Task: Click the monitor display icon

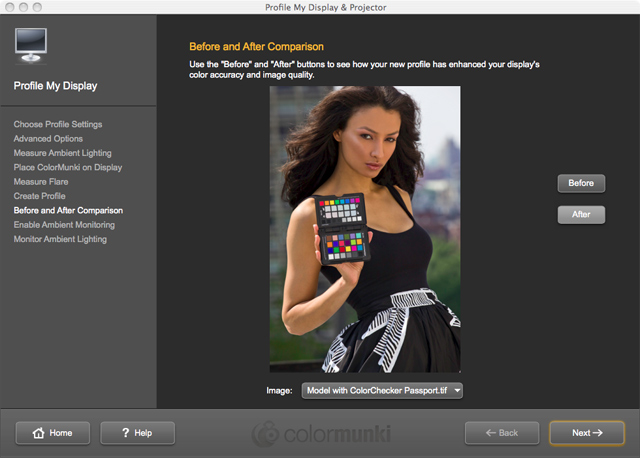Action: coord(31,45)
